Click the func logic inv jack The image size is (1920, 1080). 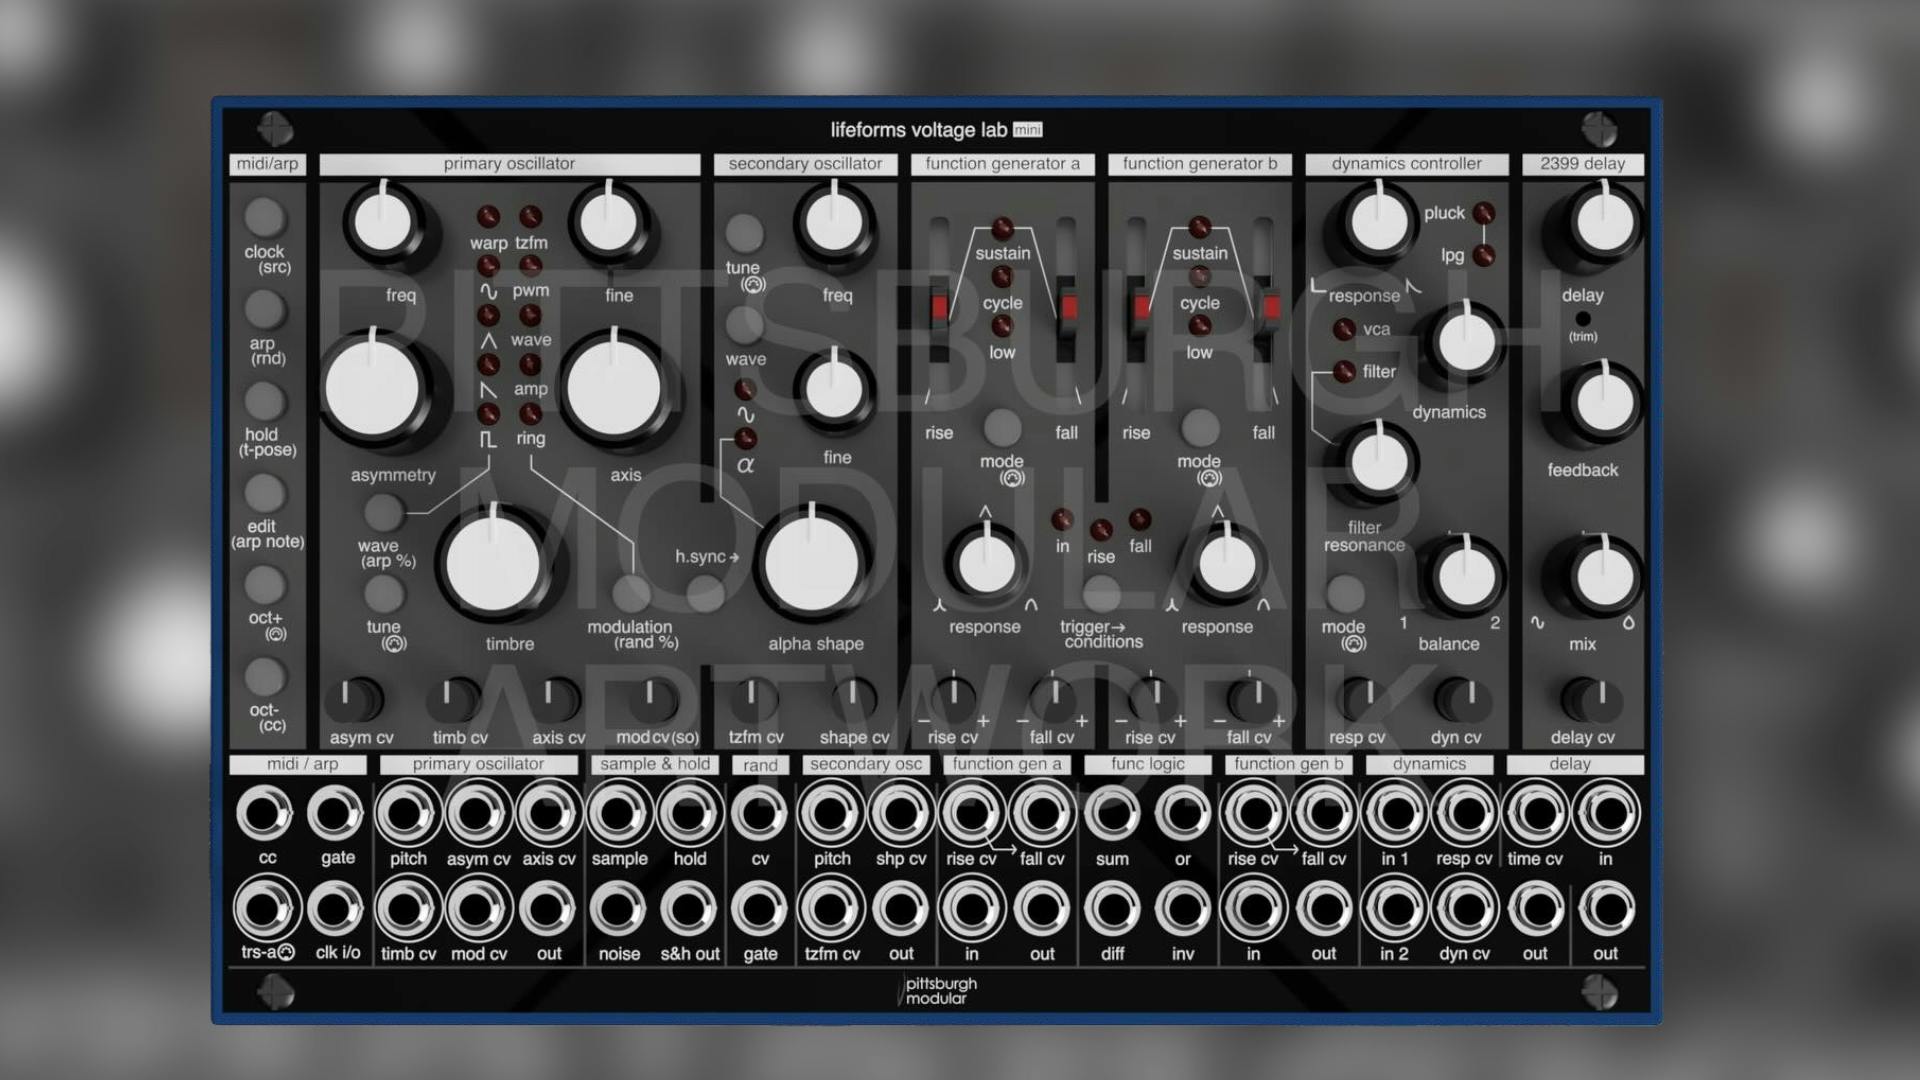click(x=1183, y=909)
